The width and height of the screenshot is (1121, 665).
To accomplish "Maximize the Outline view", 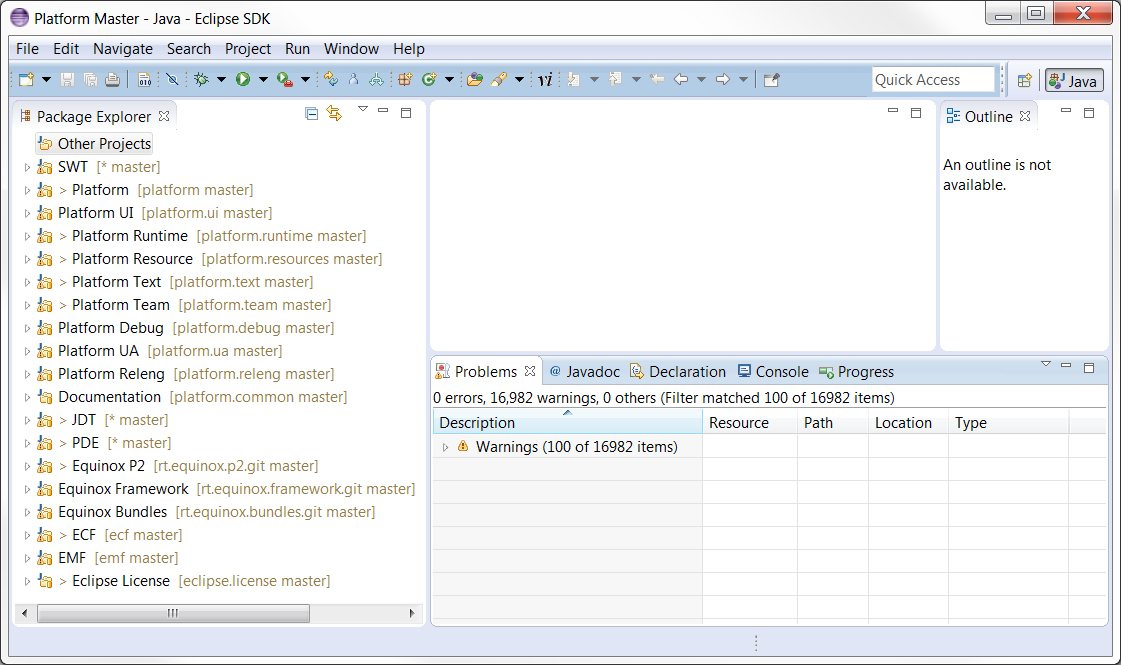I will click(x=1089, y=113).
